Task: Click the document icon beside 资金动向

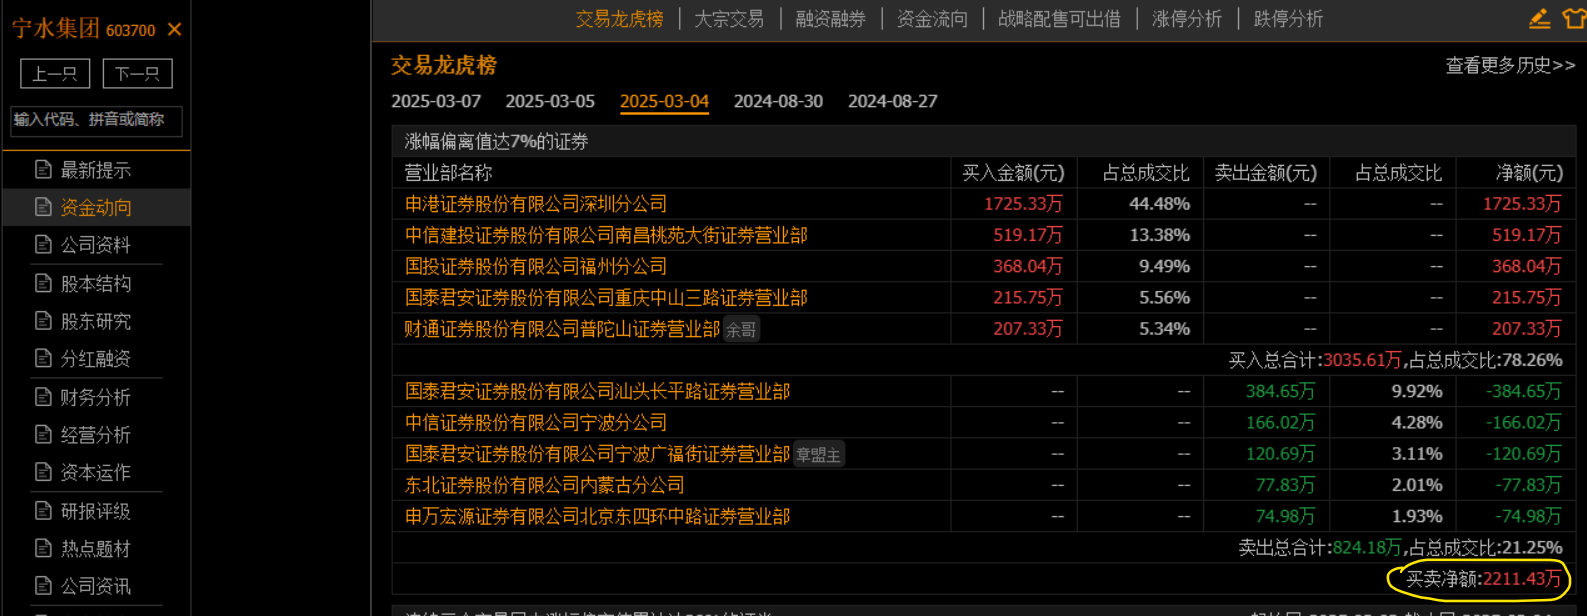Action: [x=43, y=206]
